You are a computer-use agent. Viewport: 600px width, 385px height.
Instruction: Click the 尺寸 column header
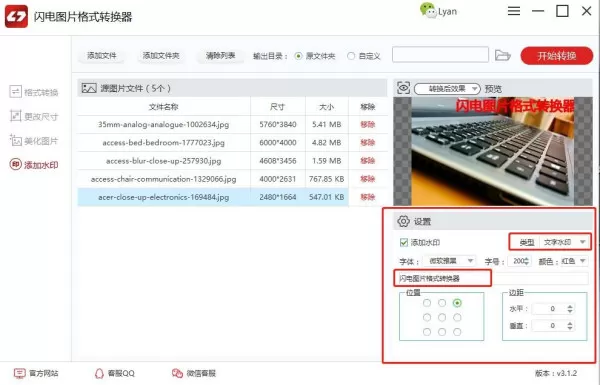pyautogui.click(x=277, y=107)
